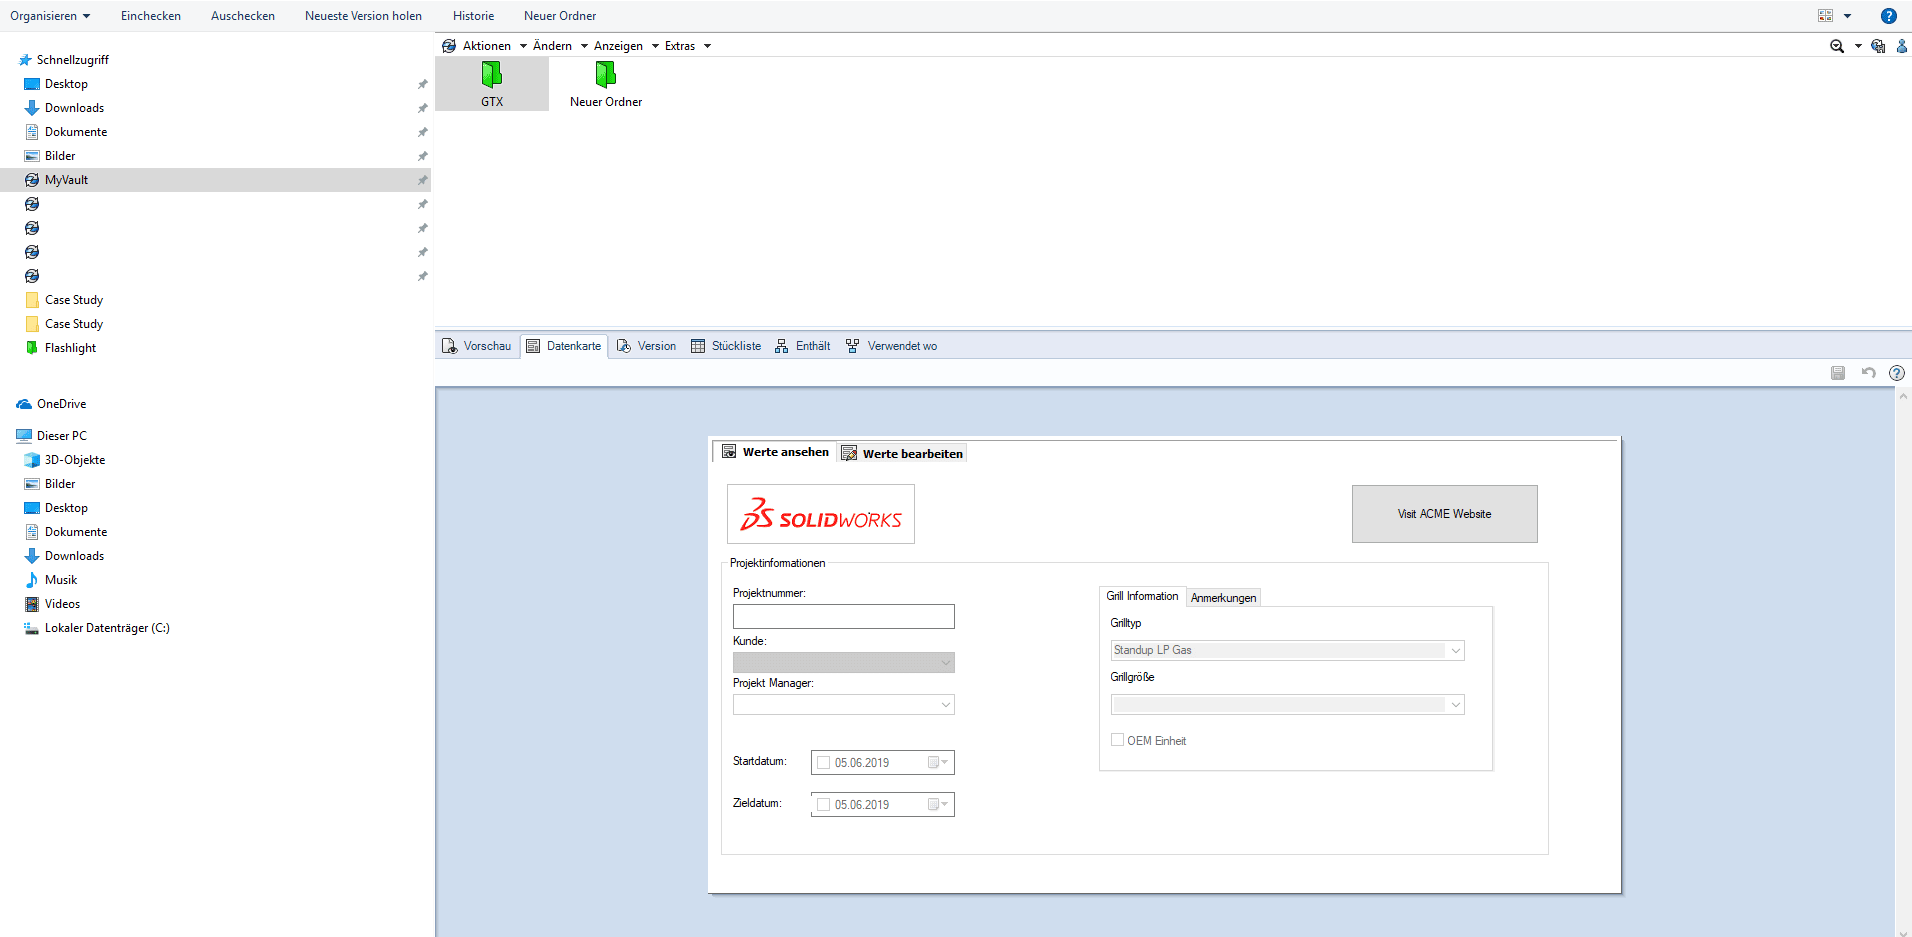Click Einchecken in the top toolbar
Viewport: 1912px width, 937px height.
pos(151,16)
